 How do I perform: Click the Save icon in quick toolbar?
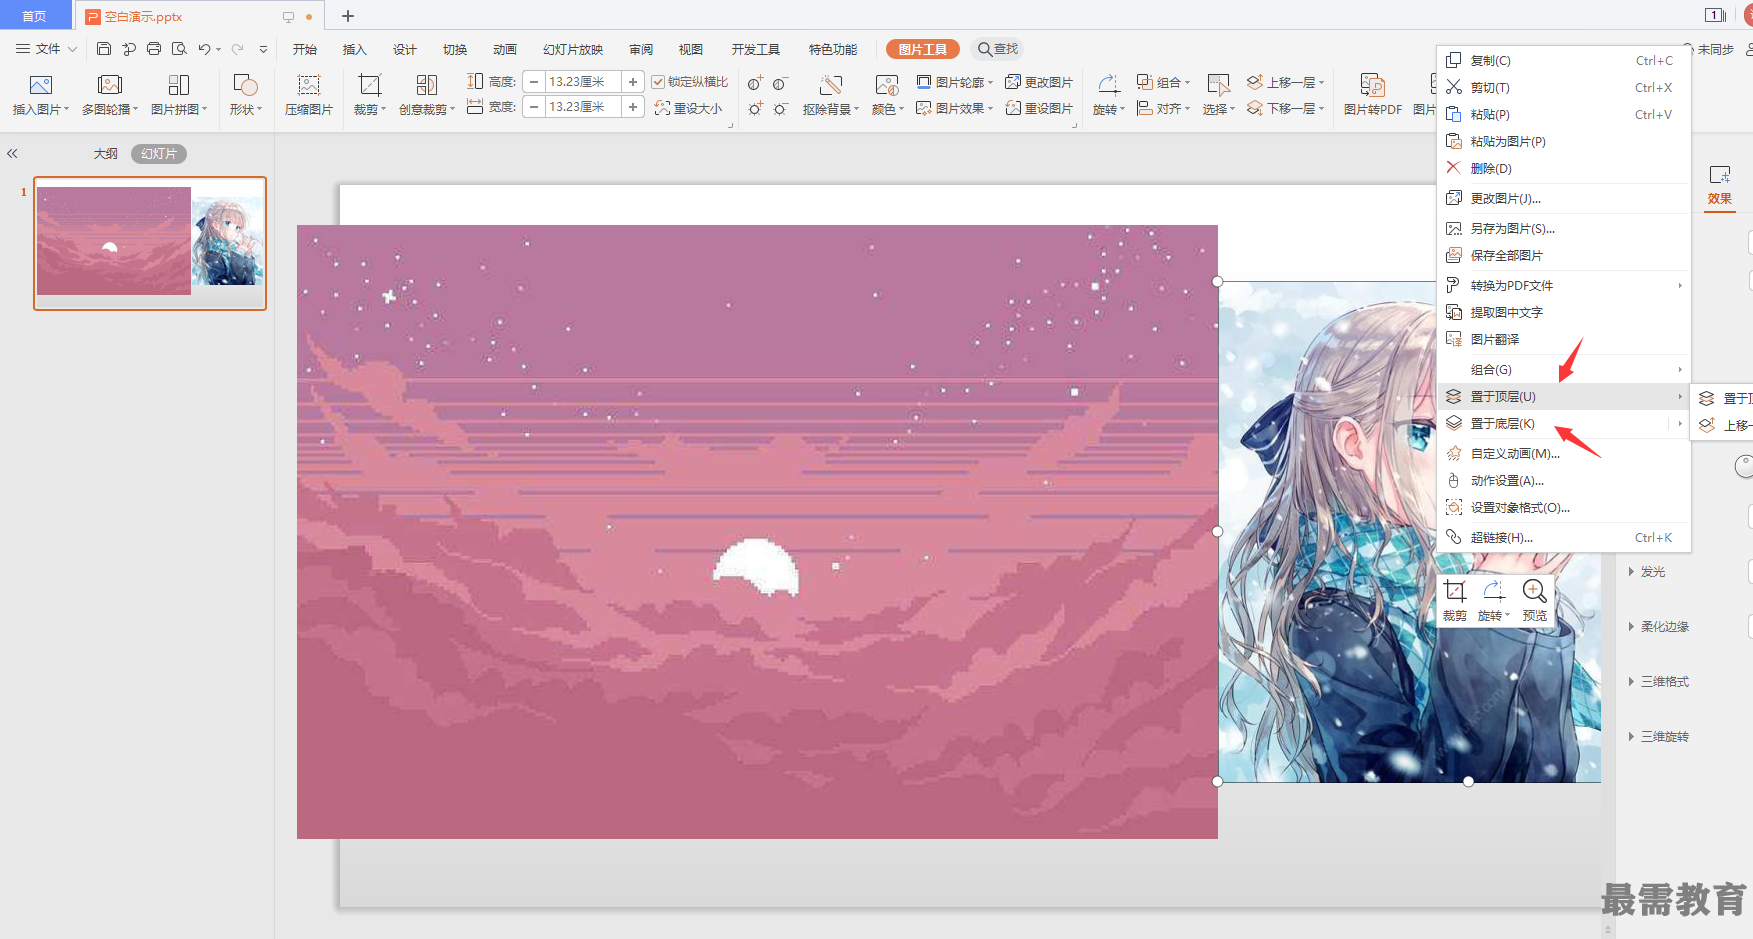103,49
